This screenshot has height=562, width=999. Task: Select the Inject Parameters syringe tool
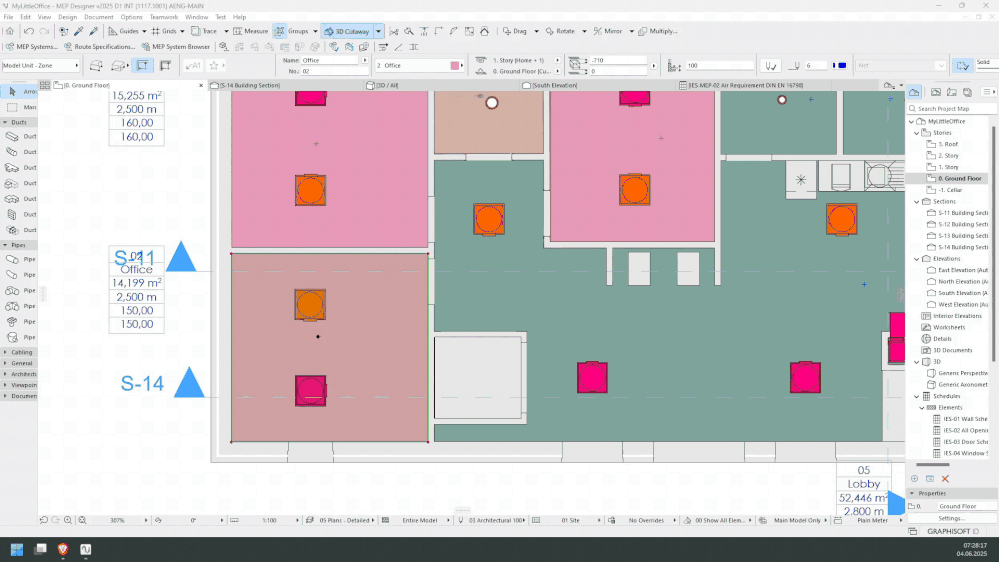tap(94, 31)
